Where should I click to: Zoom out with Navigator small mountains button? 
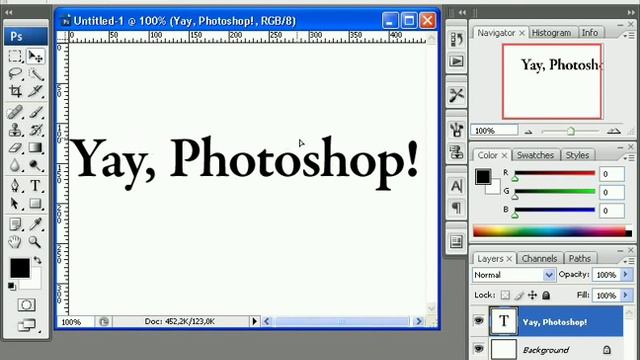[528, 131]
